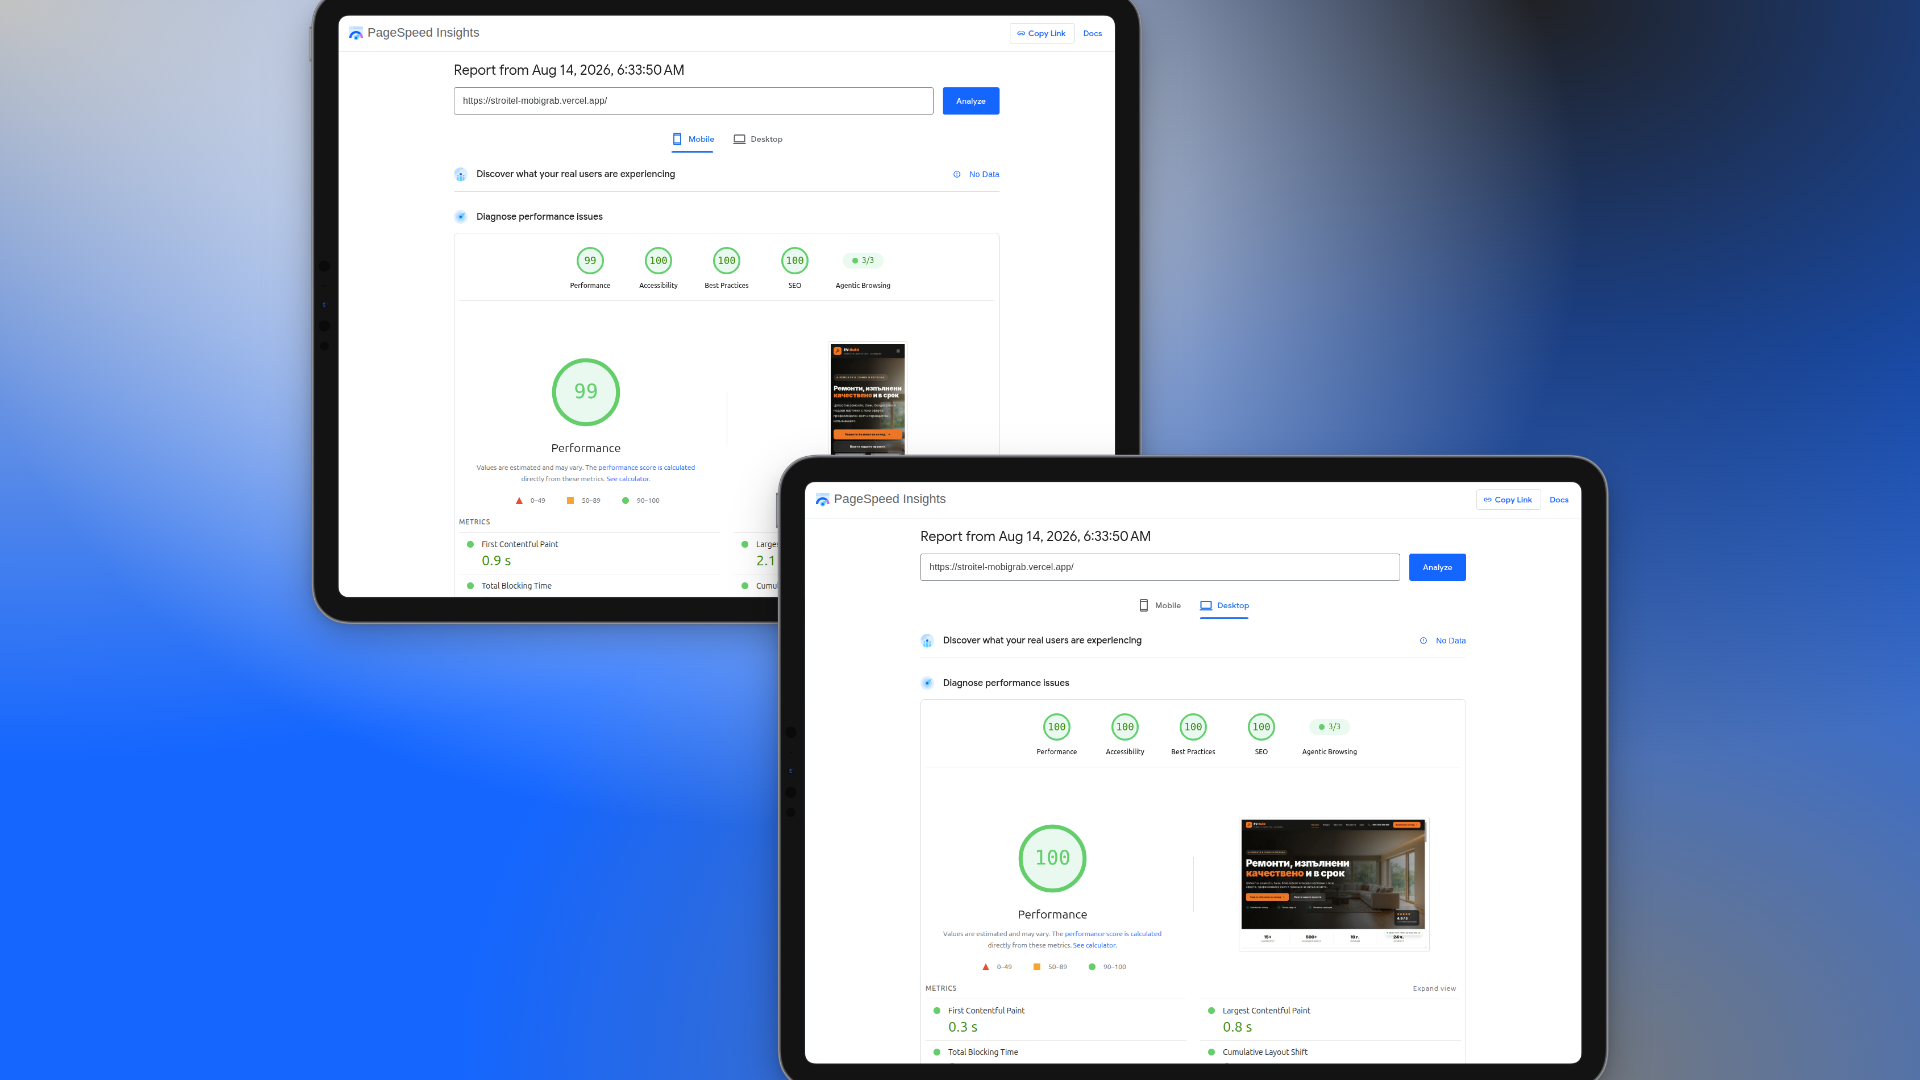Open Docs link in upper tablet

1092,33
